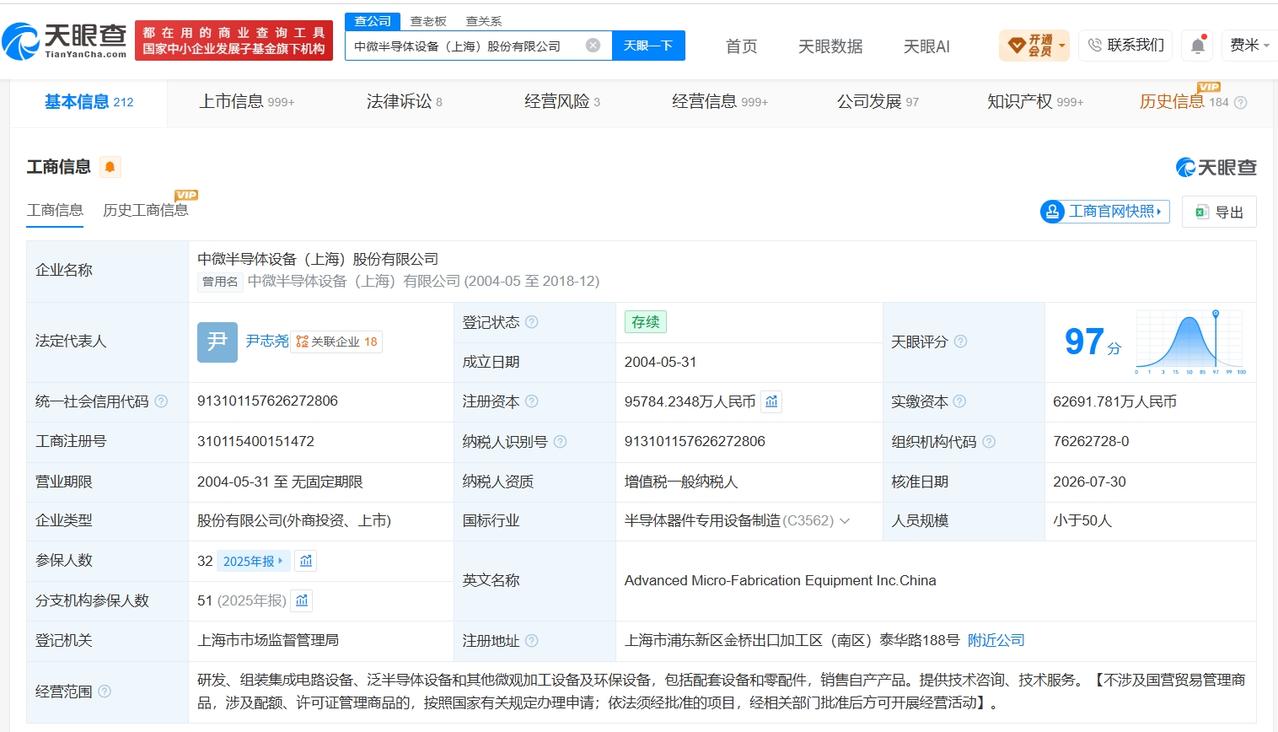Open 工商官网快照 snapshot button
1278x732 pixels.
(1105, 212)
